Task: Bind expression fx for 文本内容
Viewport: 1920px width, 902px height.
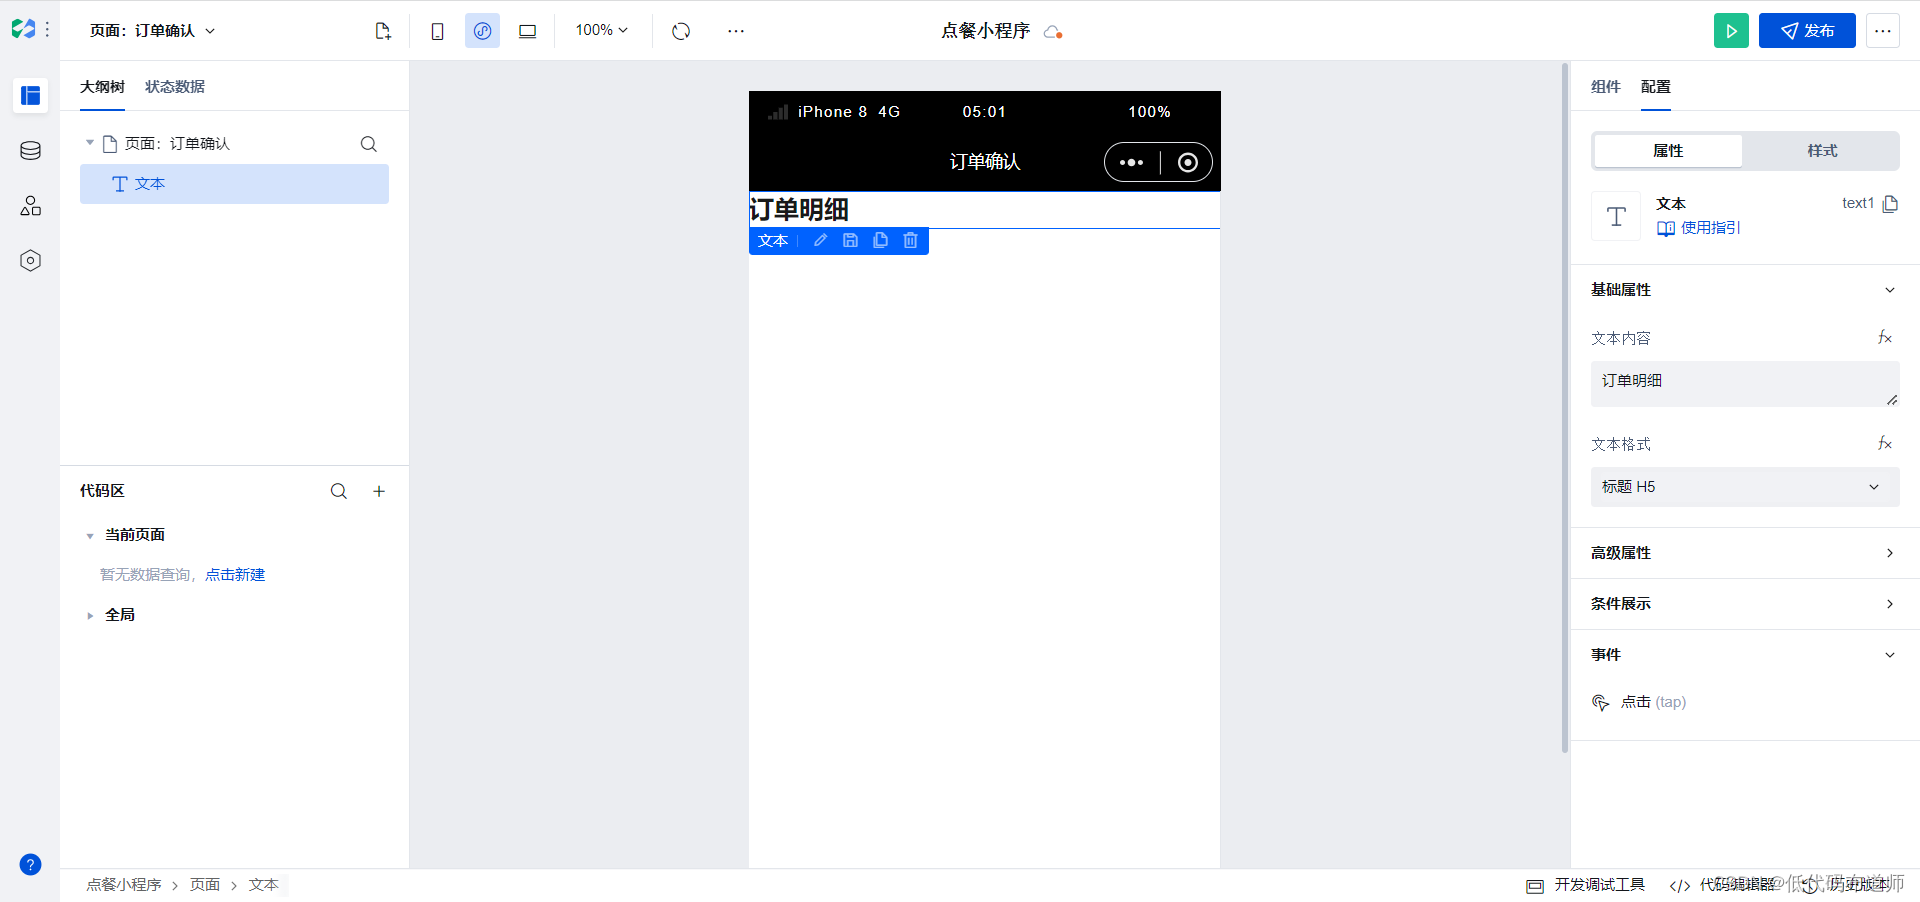Action: point(1885,338)
